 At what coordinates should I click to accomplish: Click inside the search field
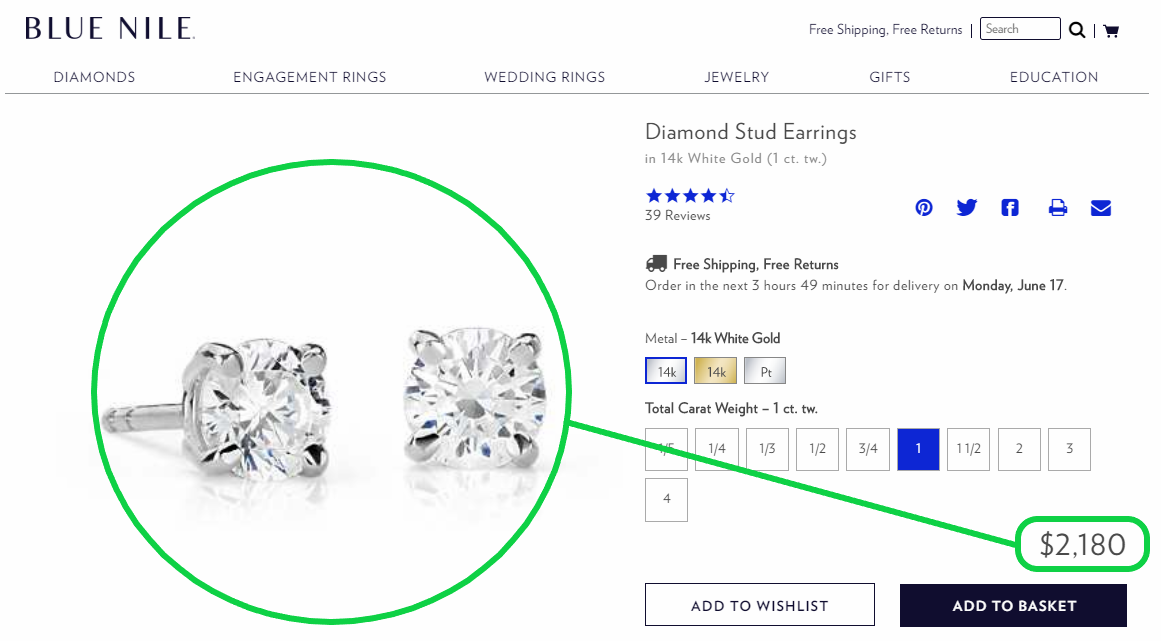[1019, 28]
